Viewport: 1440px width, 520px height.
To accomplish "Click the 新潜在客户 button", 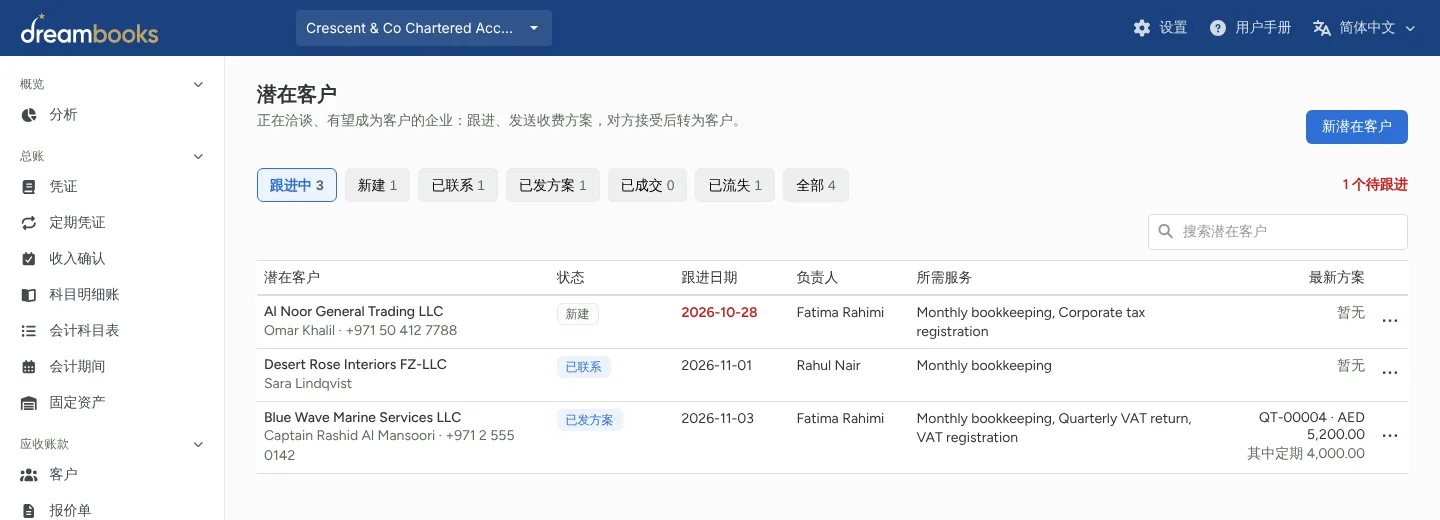I will [x=1357, y=127].
